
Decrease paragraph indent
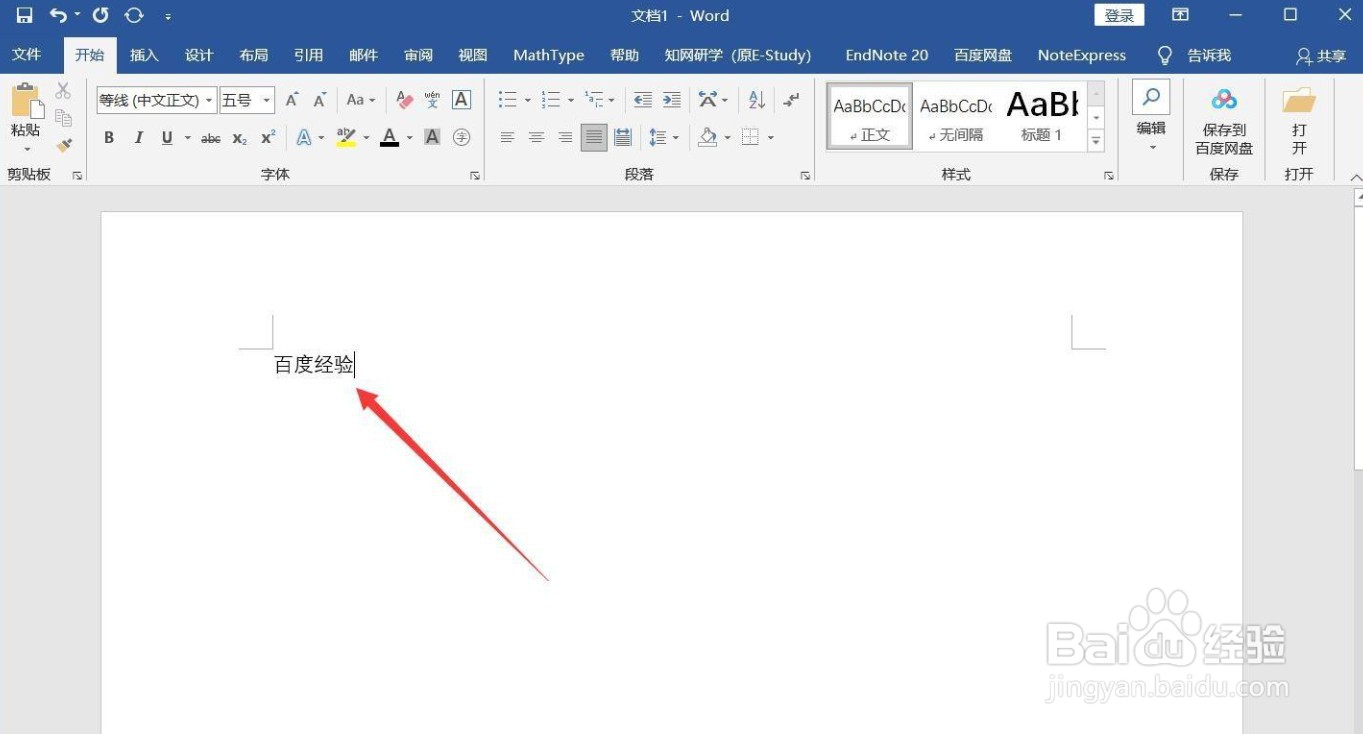point(643,100)
